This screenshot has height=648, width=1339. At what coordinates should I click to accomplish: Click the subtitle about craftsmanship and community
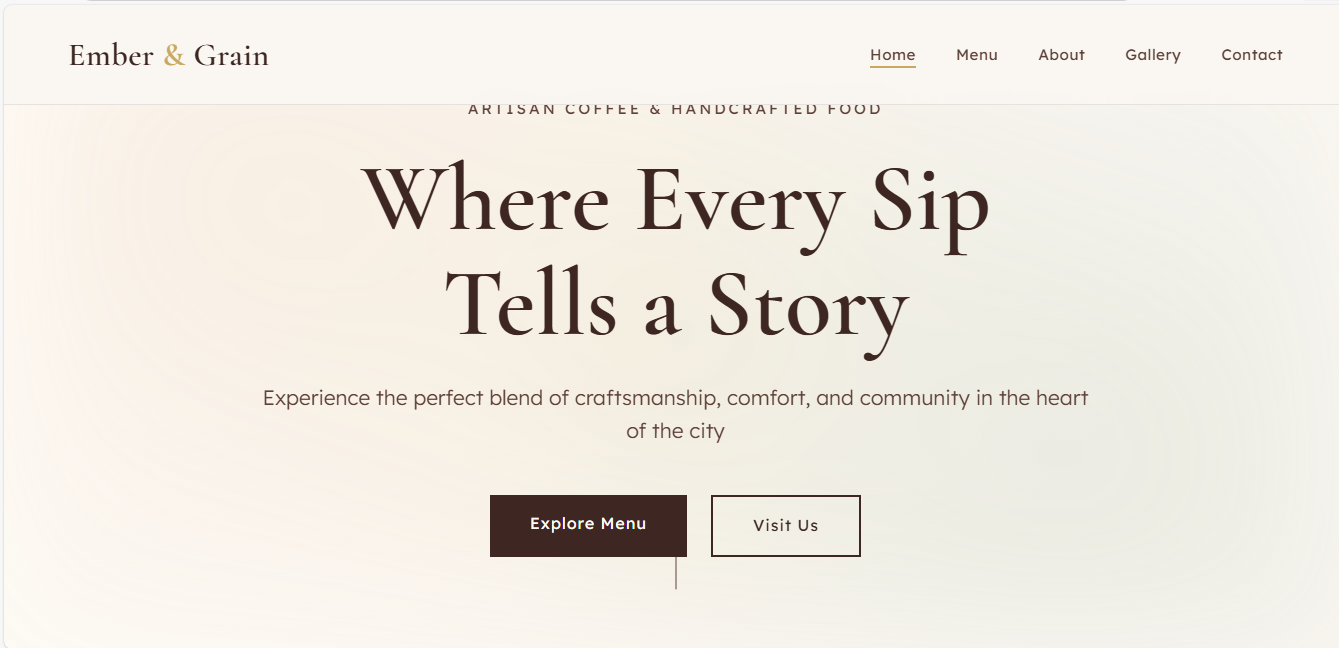coord(675,413)
